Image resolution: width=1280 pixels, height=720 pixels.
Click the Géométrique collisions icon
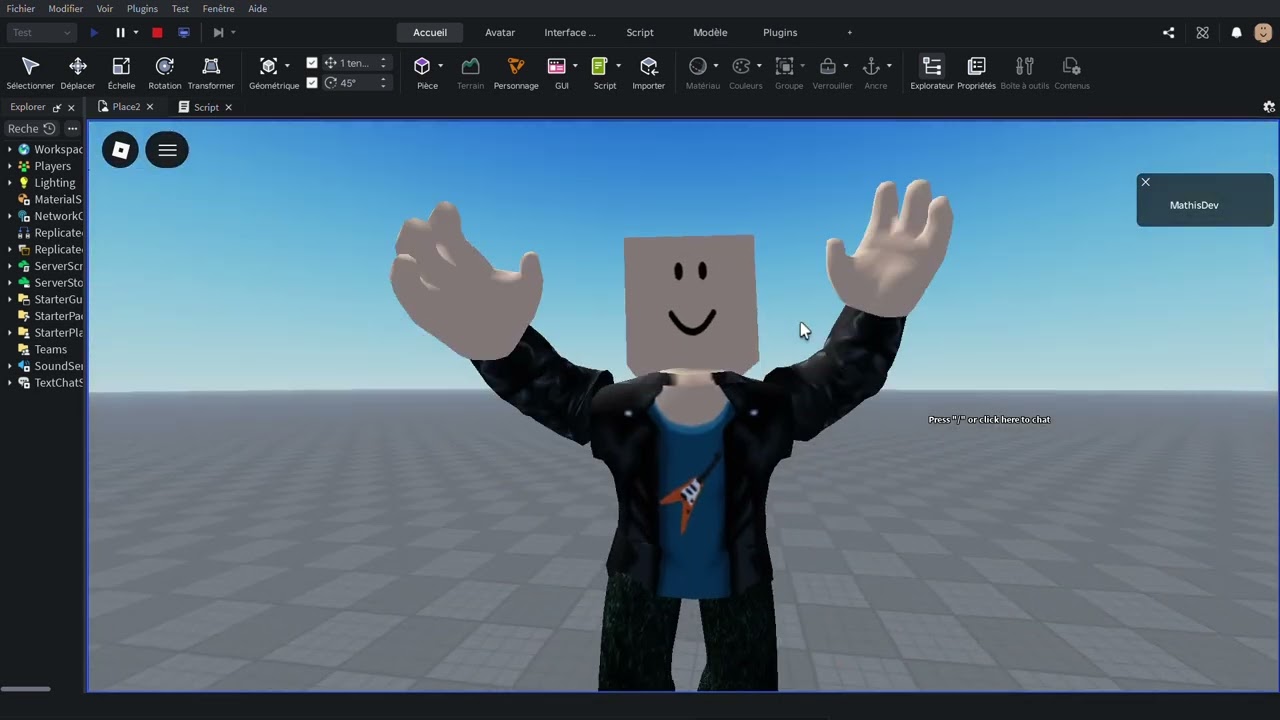[x=268, y=66]
